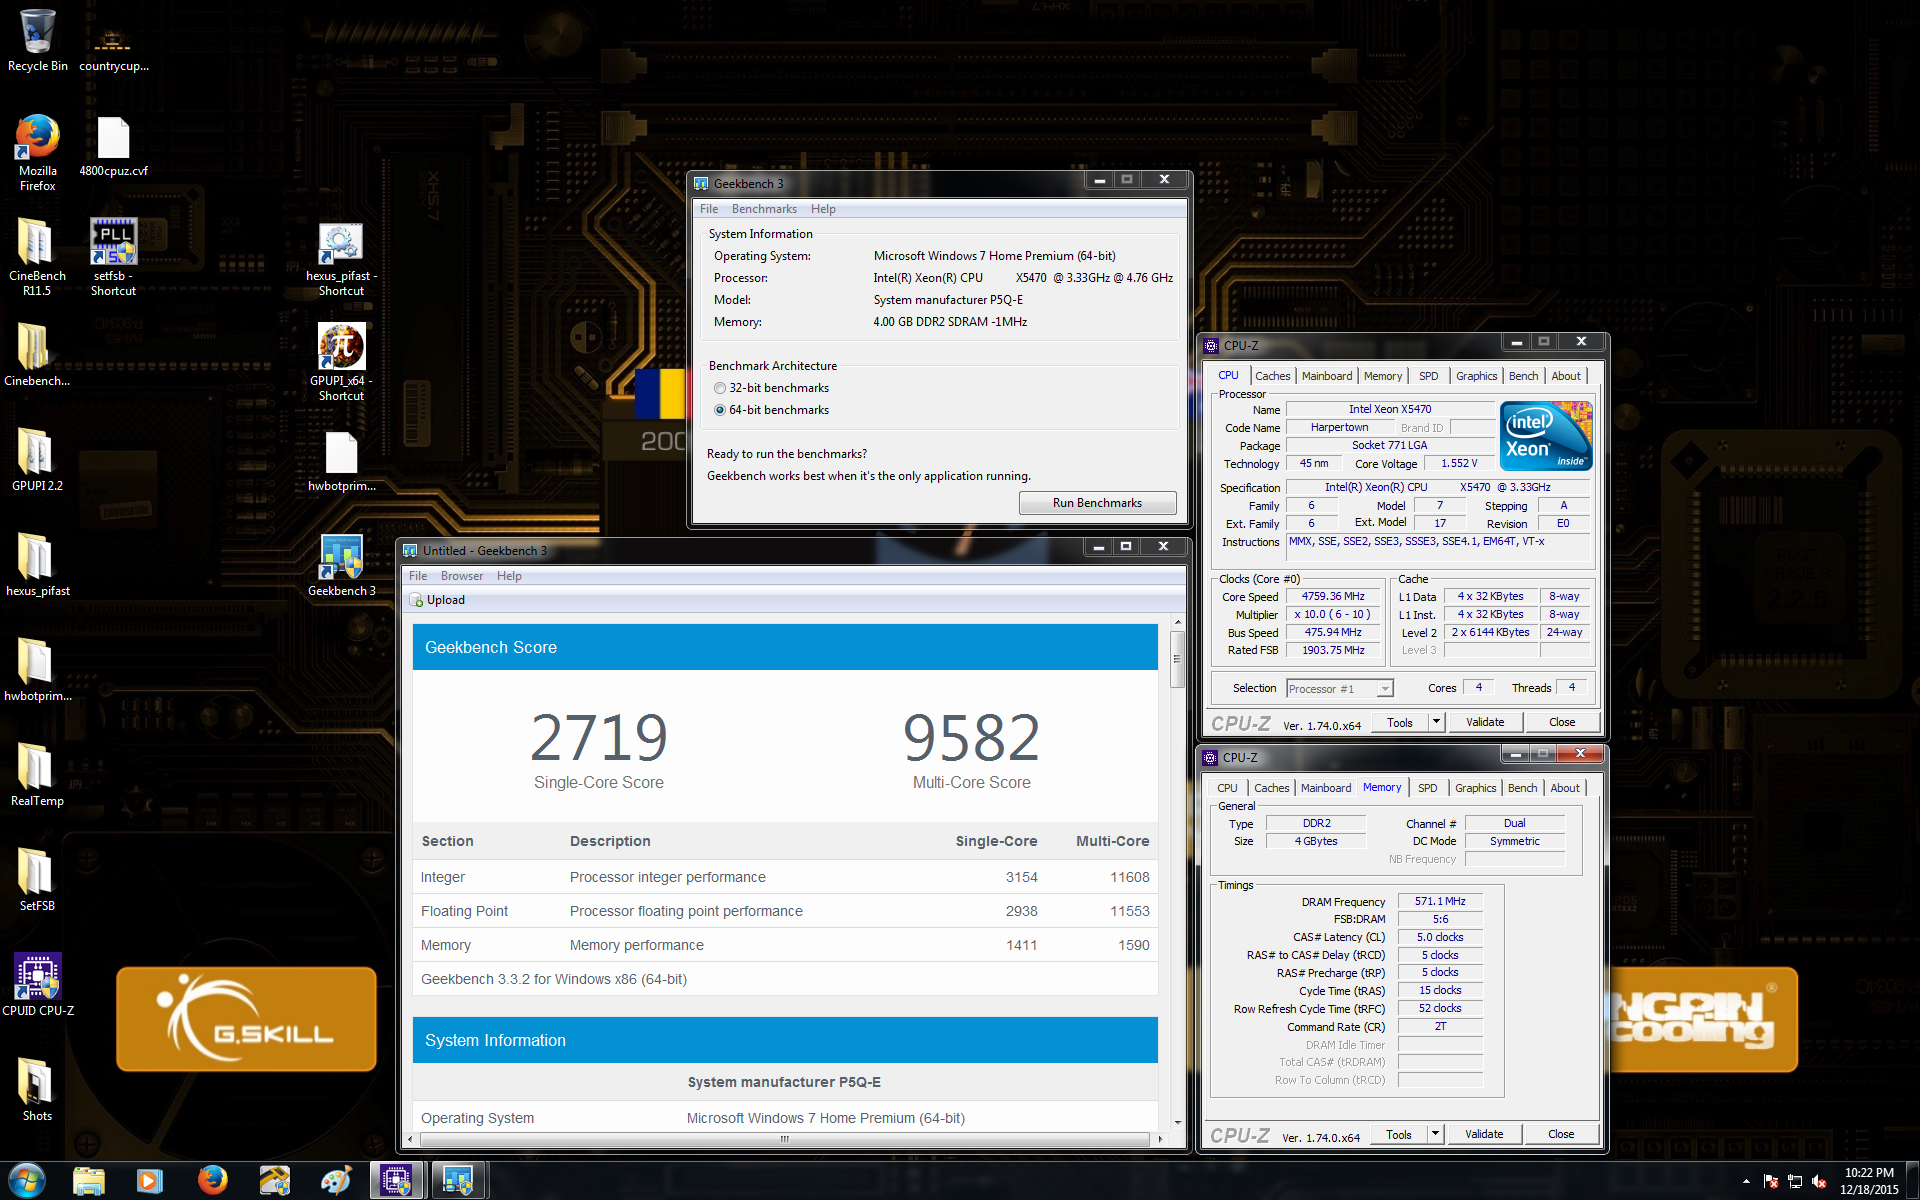Image resolution: width=1920 pixels, height=1200 pixels.
Task: Click the taskbar clock showing 10:22 PM
Action: 1869,1181
